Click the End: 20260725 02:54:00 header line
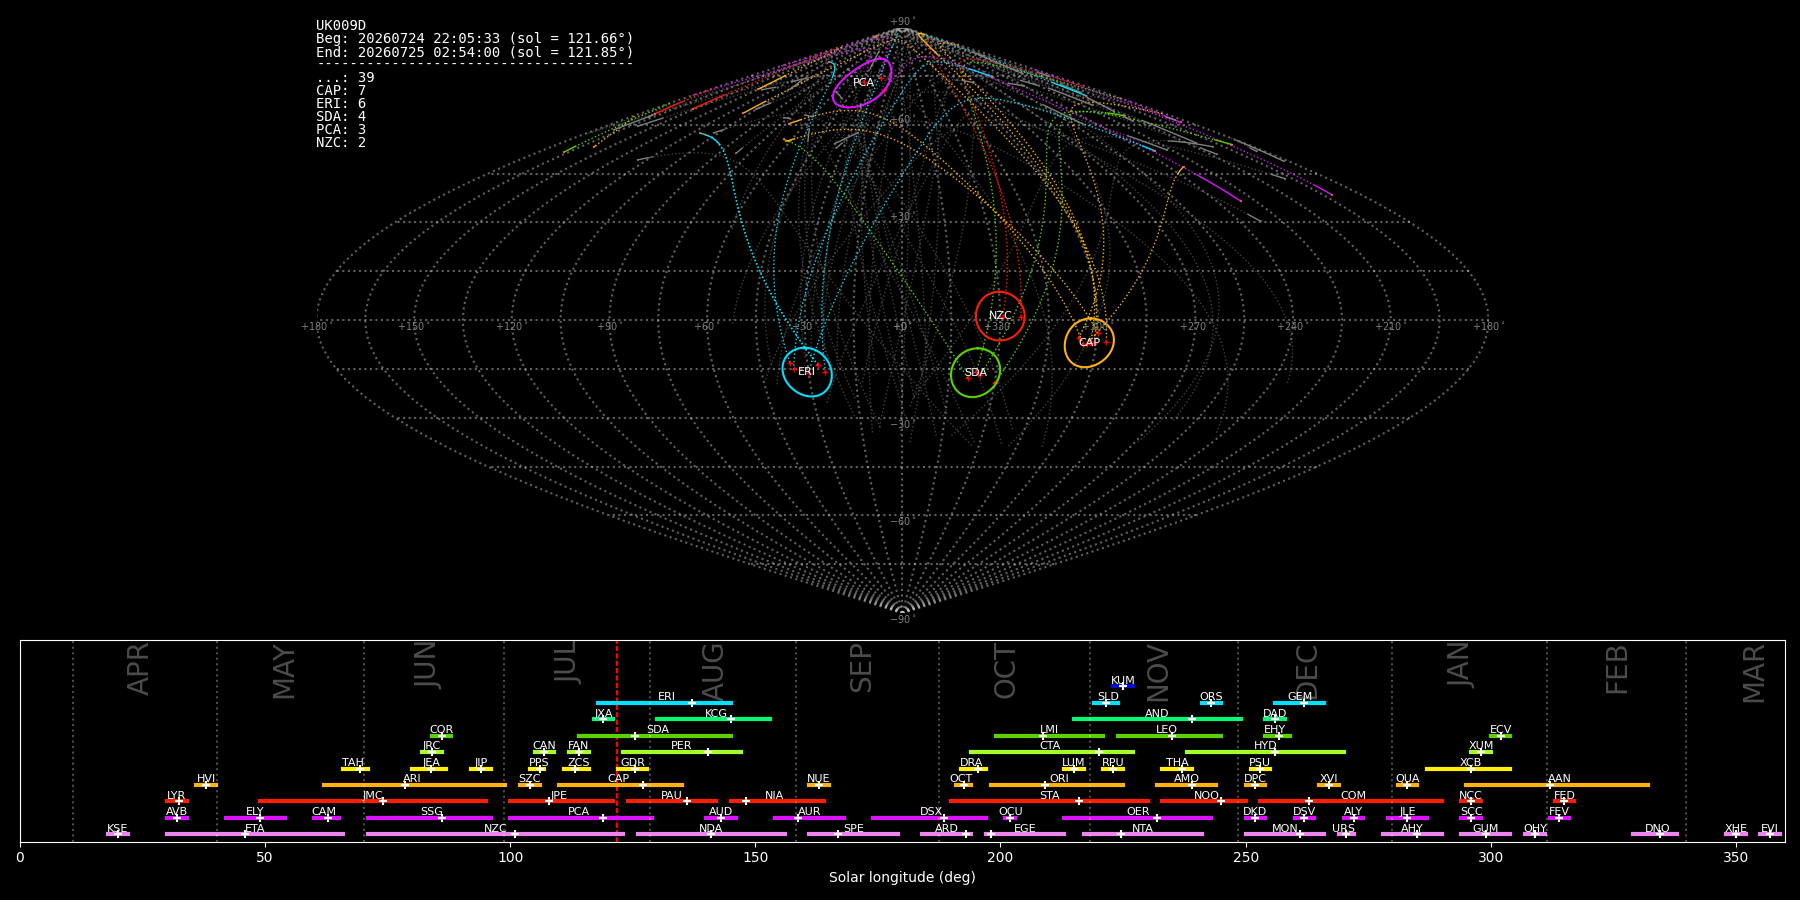 (475, 52)
